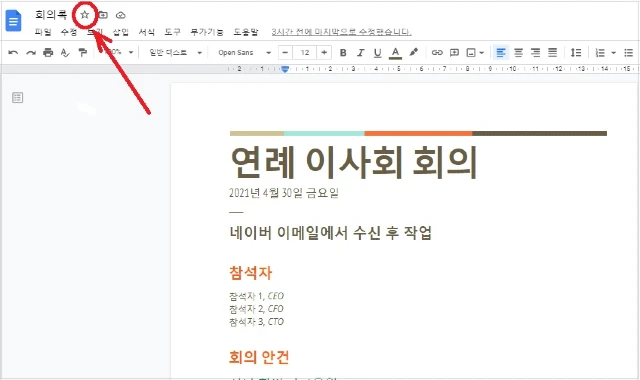The width and height of the screenshot is (640, 380).
Task: Check the cloud save status icon
Action: (120, 15)
